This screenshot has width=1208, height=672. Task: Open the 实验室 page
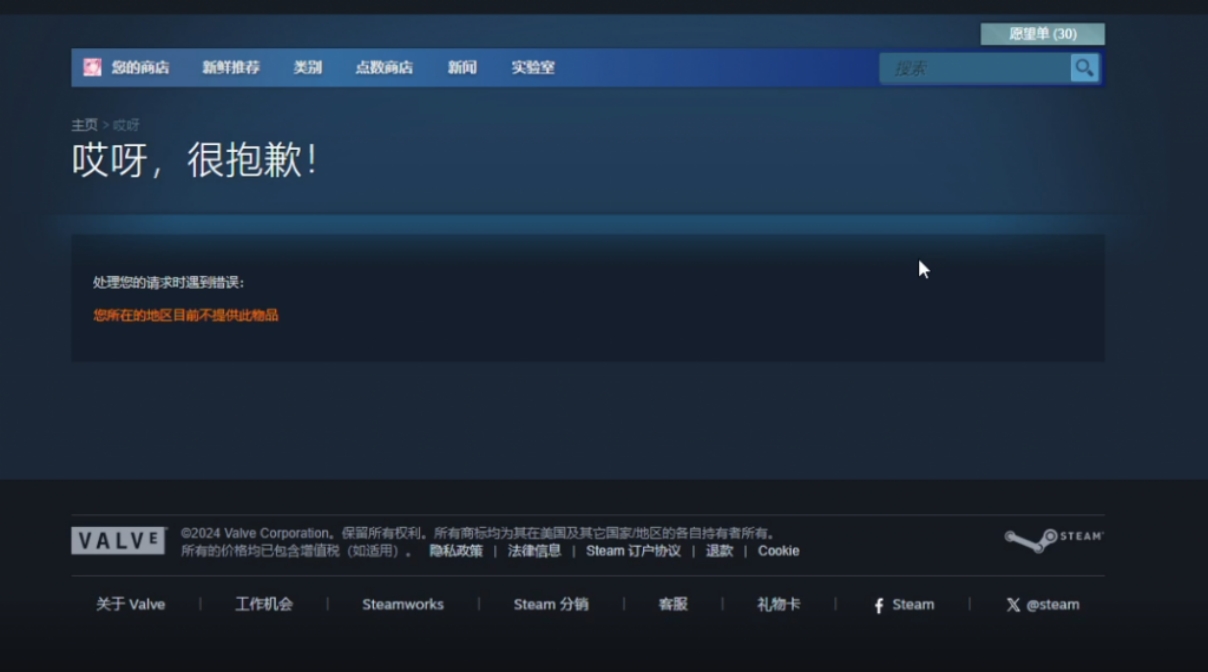coord(535,67)
